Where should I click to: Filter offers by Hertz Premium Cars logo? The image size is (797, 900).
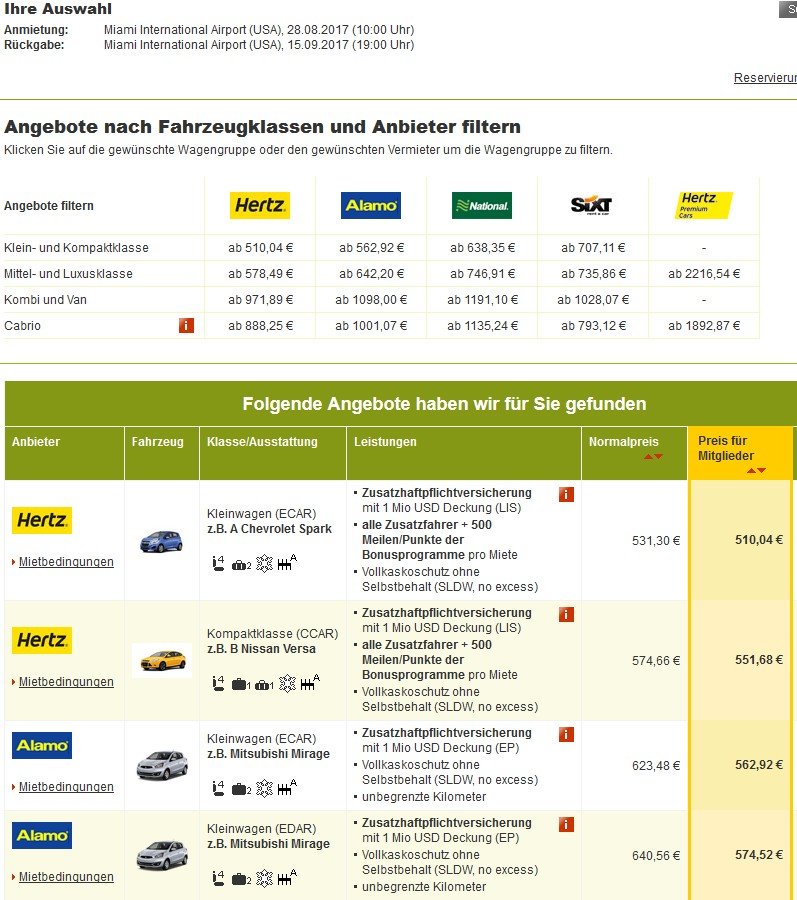click(x=703, y=205)
